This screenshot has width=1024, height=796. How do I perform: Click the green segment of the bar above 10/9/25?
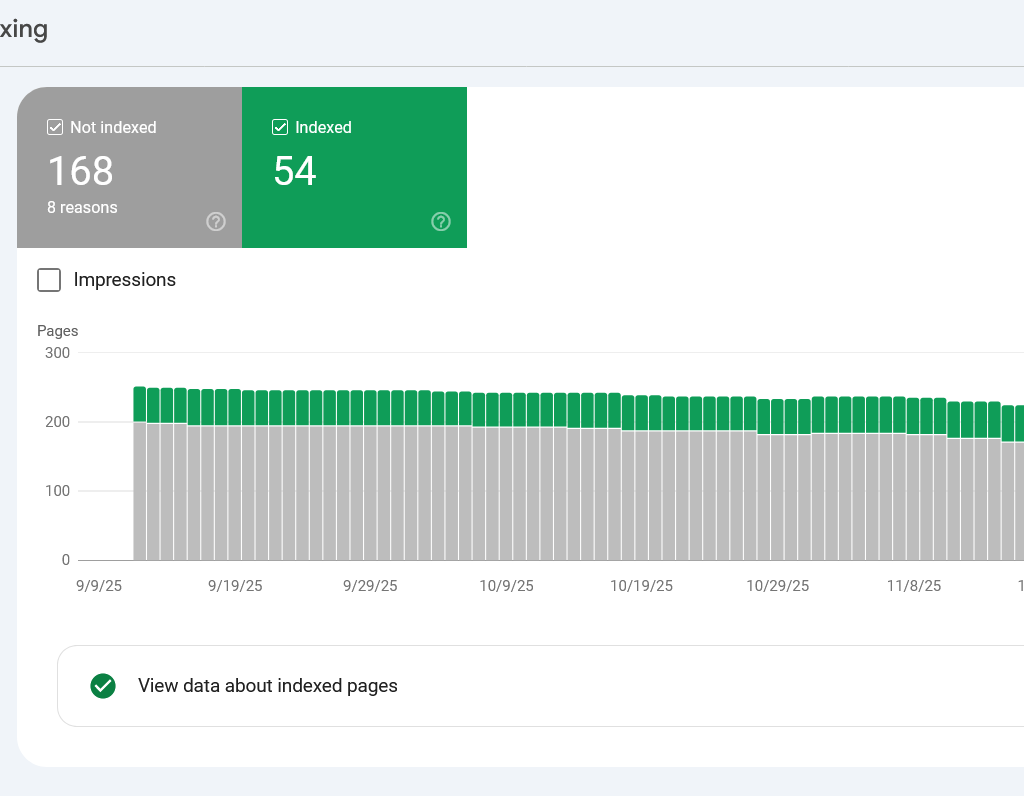coord(506,410)
